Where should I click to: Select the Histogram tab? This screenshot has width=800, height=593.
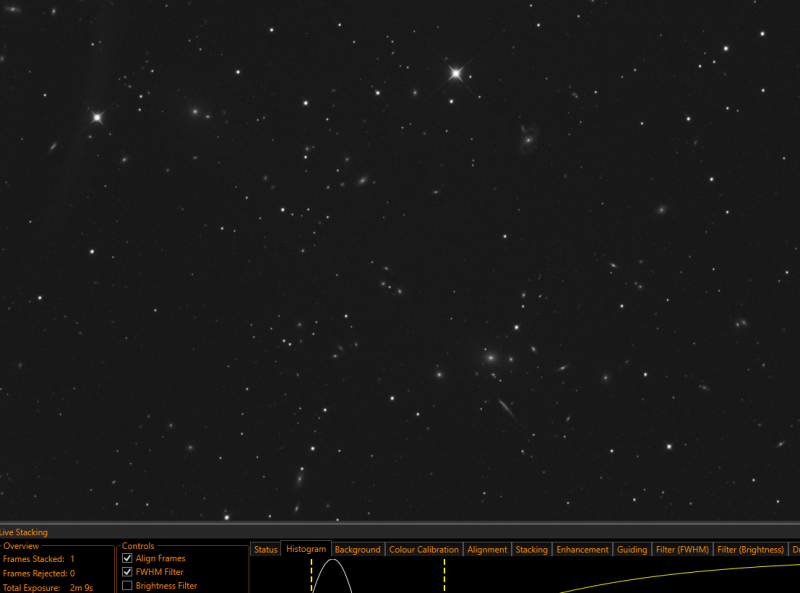tap(306, 549)
